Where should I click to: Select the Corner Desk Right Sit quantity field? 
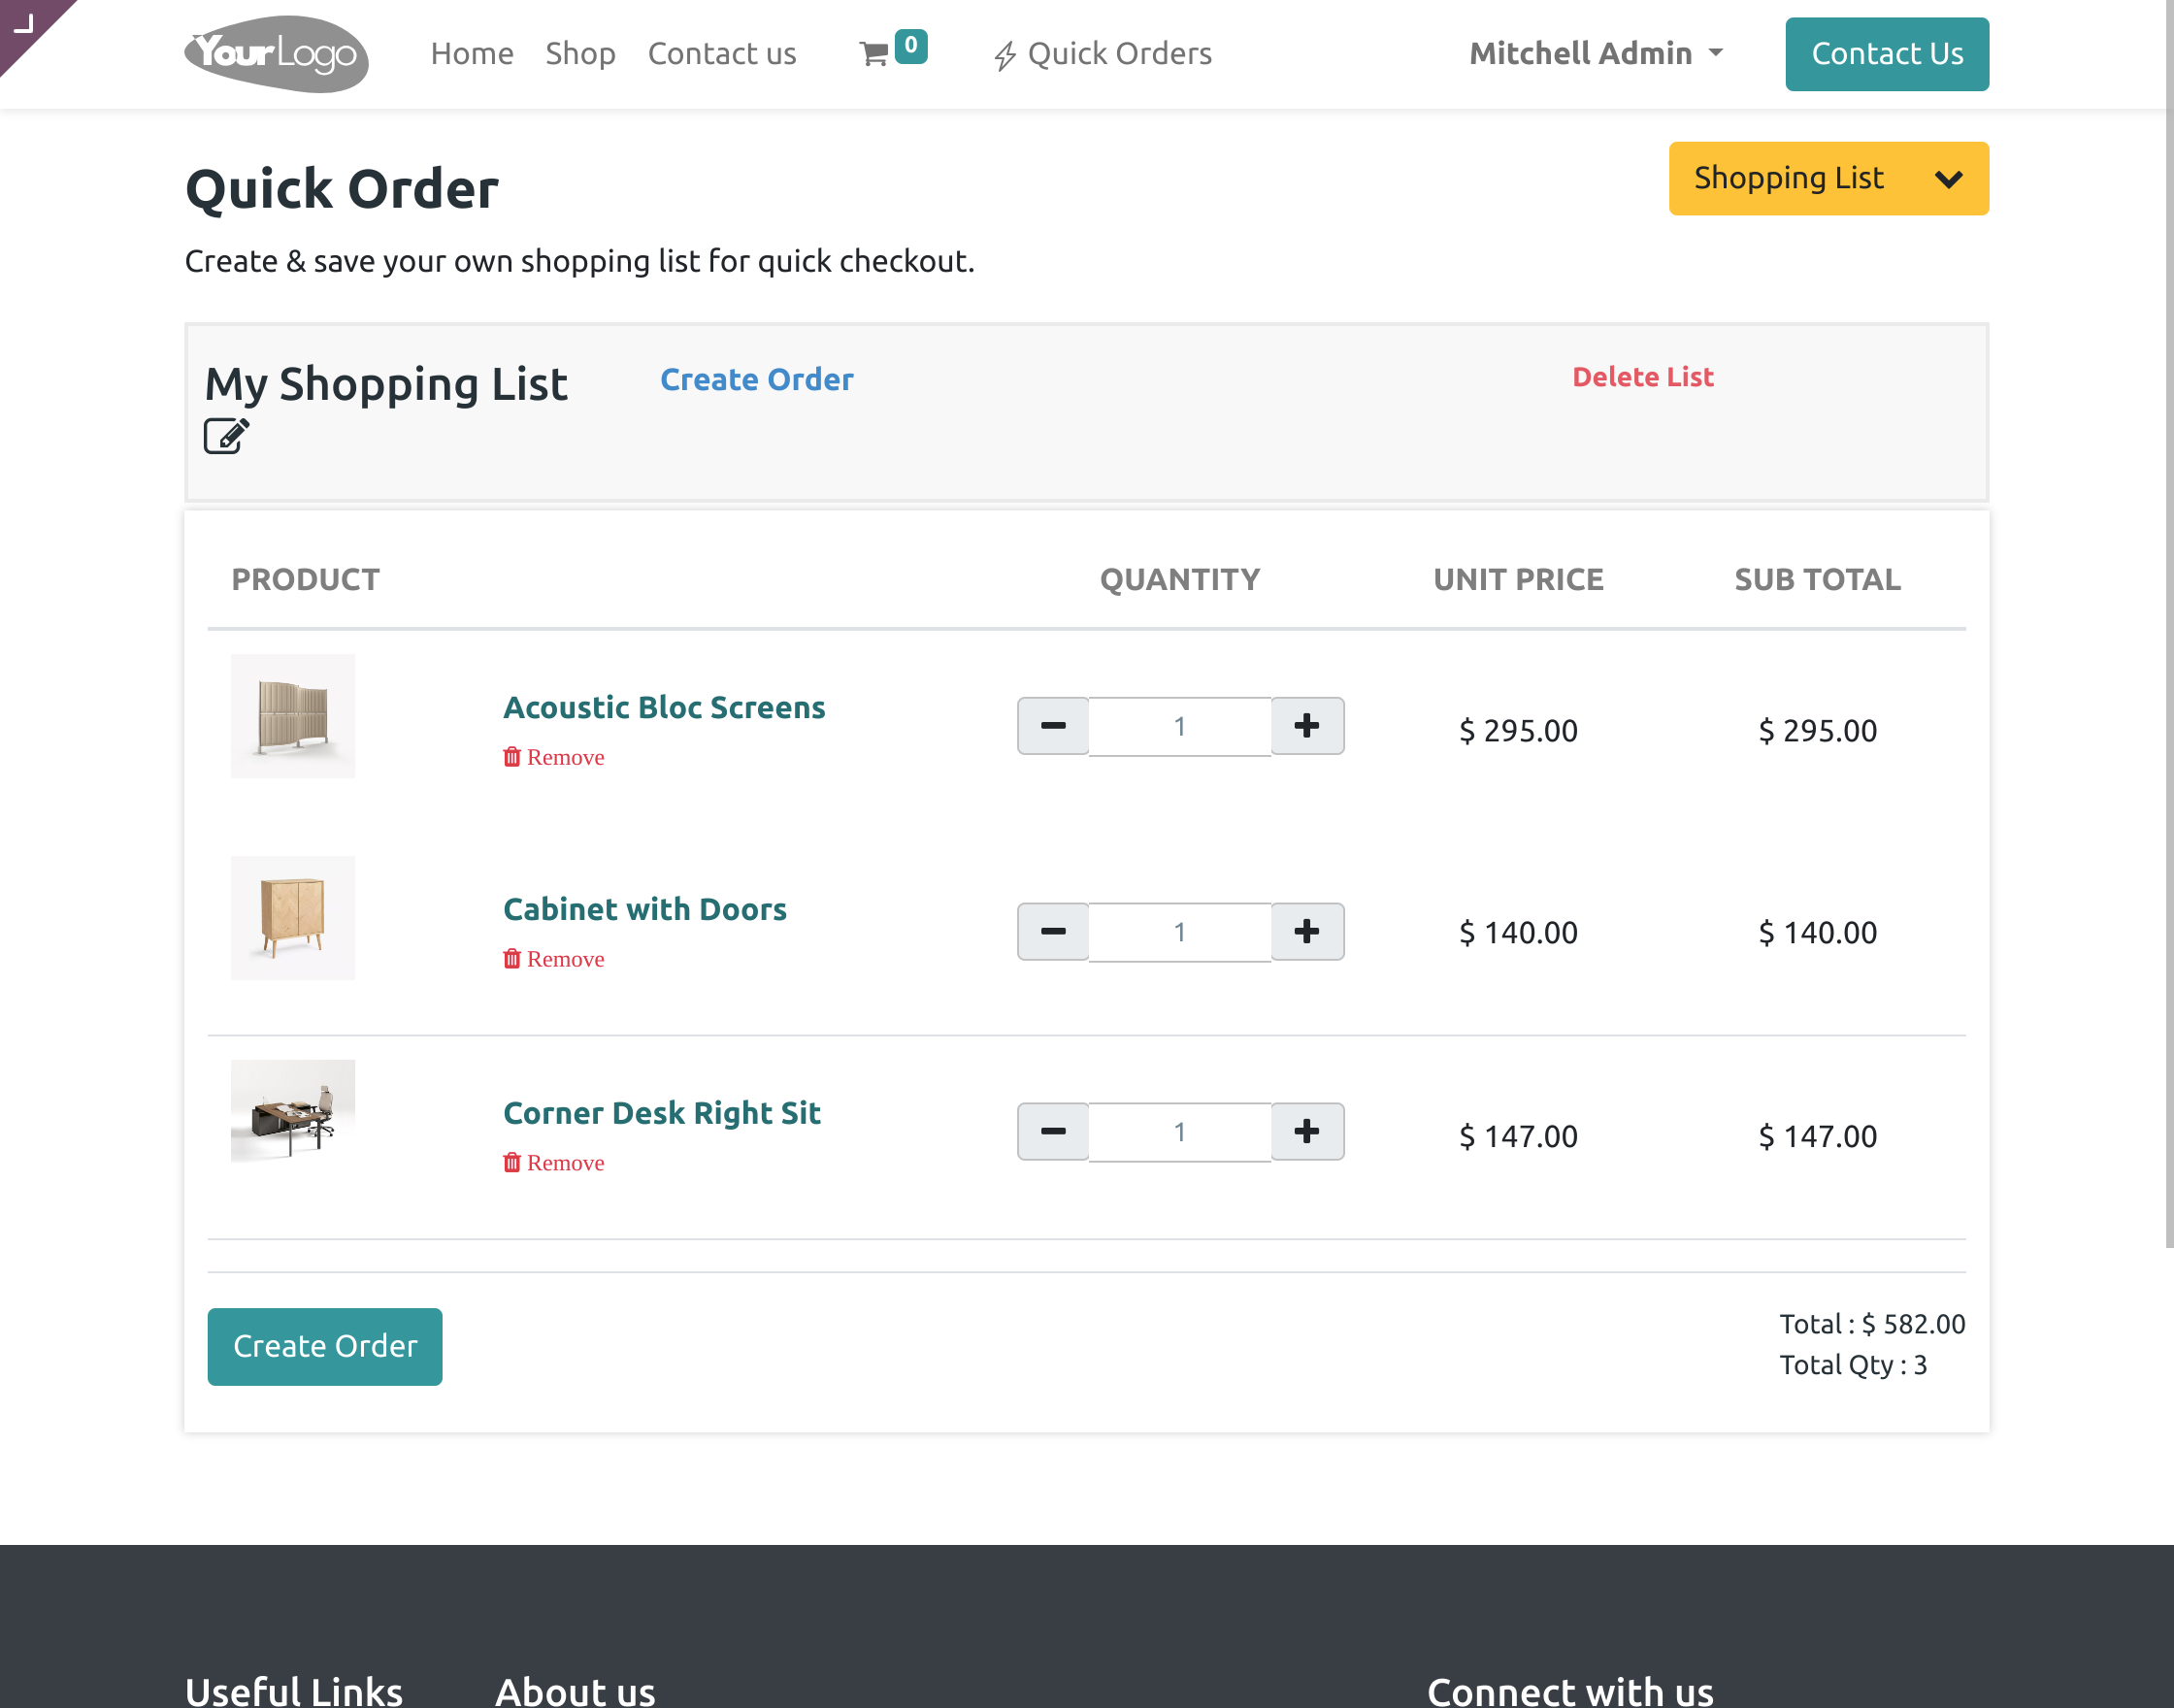[1180, 1131]
